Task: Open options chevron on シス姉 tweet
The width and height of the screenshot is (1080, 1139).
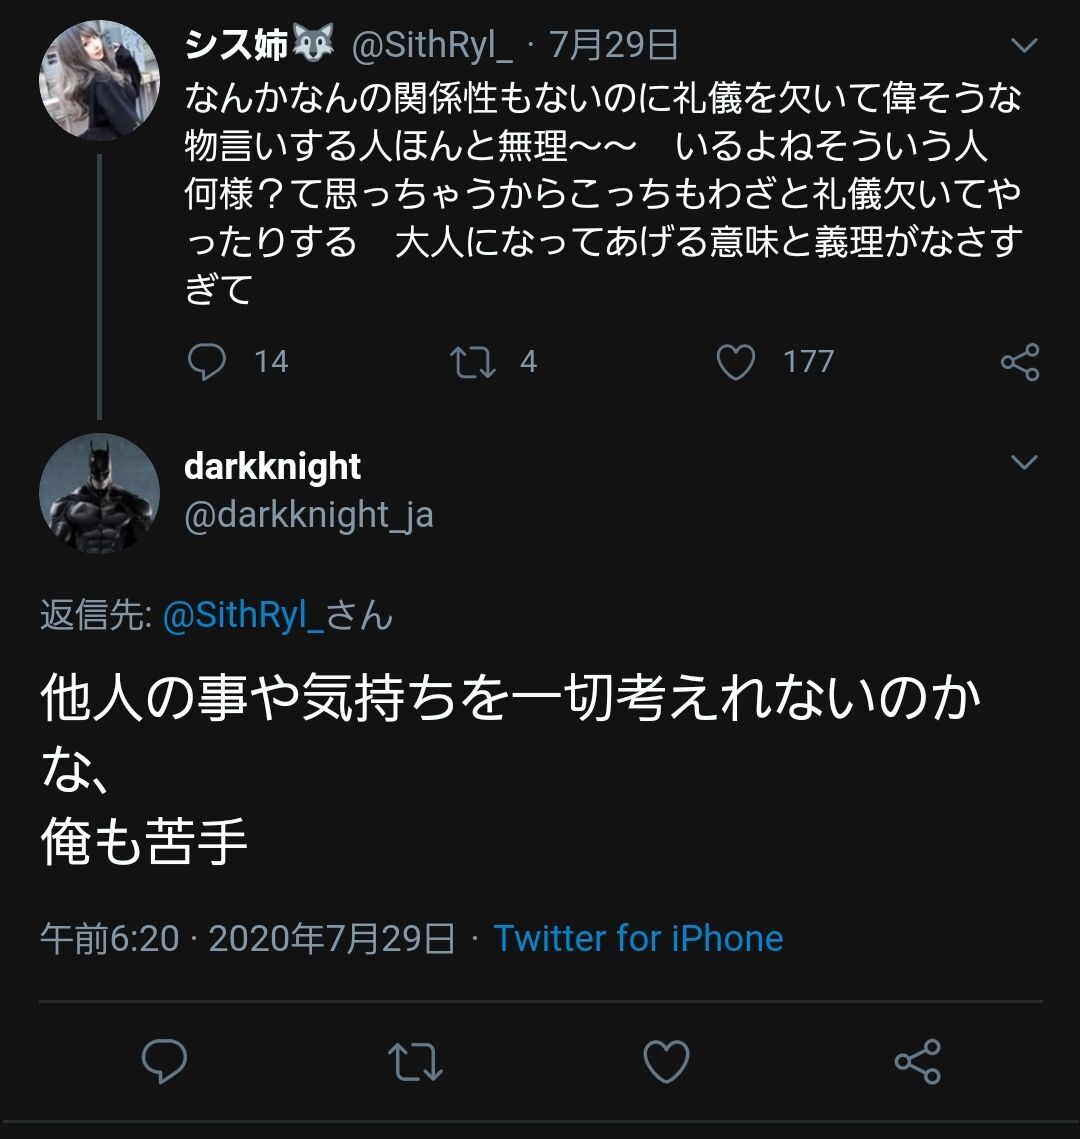Action: pyautogui.click(x=1025, y=46)
